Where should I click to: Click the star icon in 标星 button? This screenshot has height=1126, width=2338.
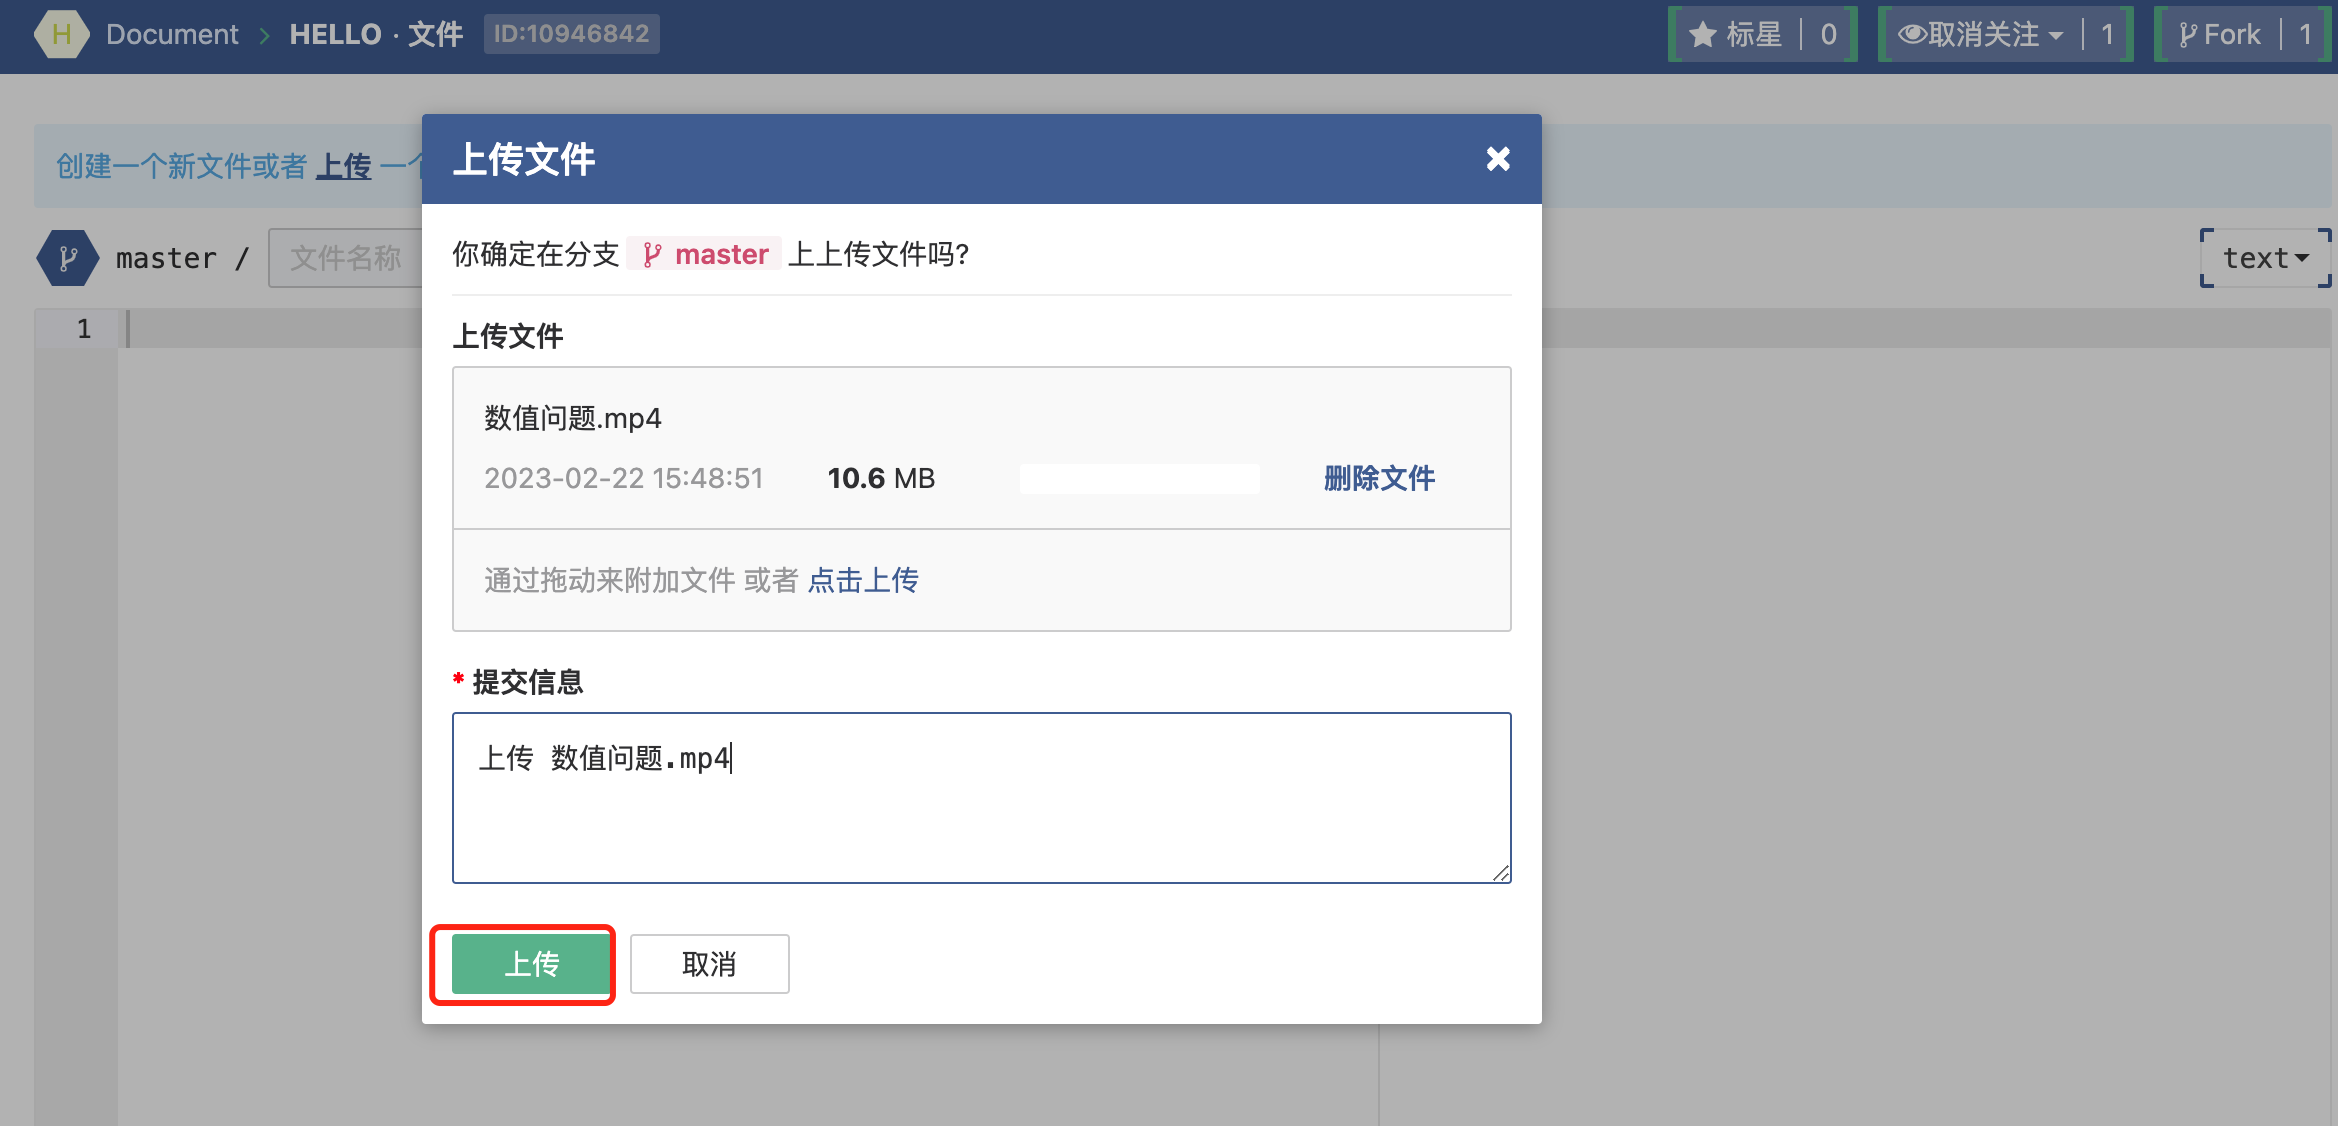[1702, 35]
